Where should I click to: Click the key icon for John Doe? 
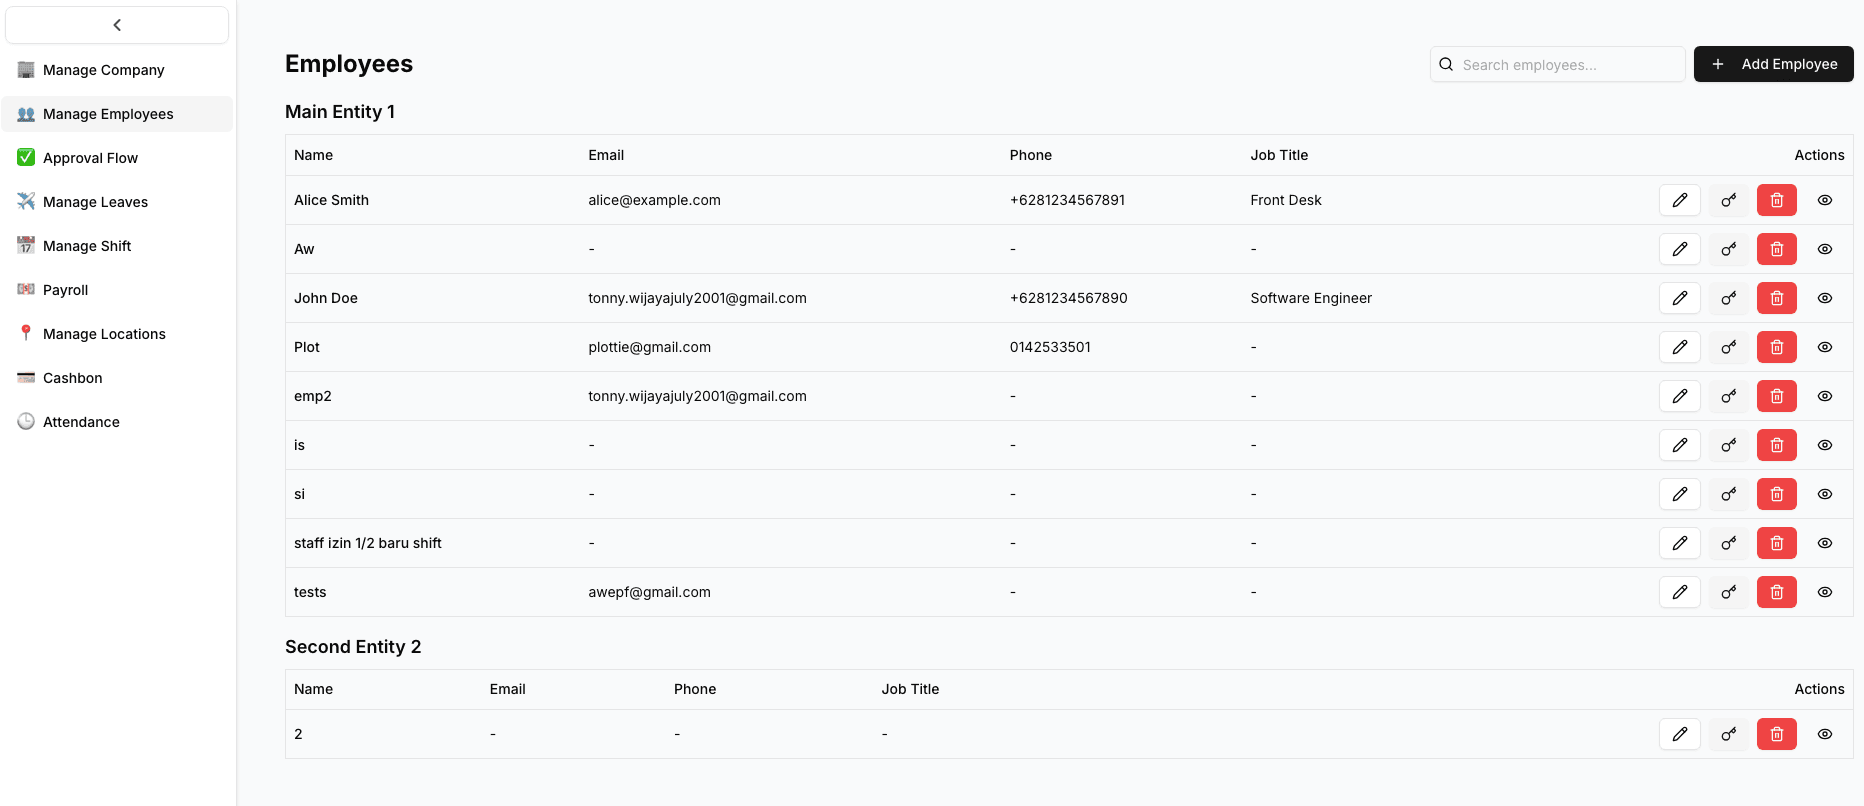click(x=1728, y=298)
